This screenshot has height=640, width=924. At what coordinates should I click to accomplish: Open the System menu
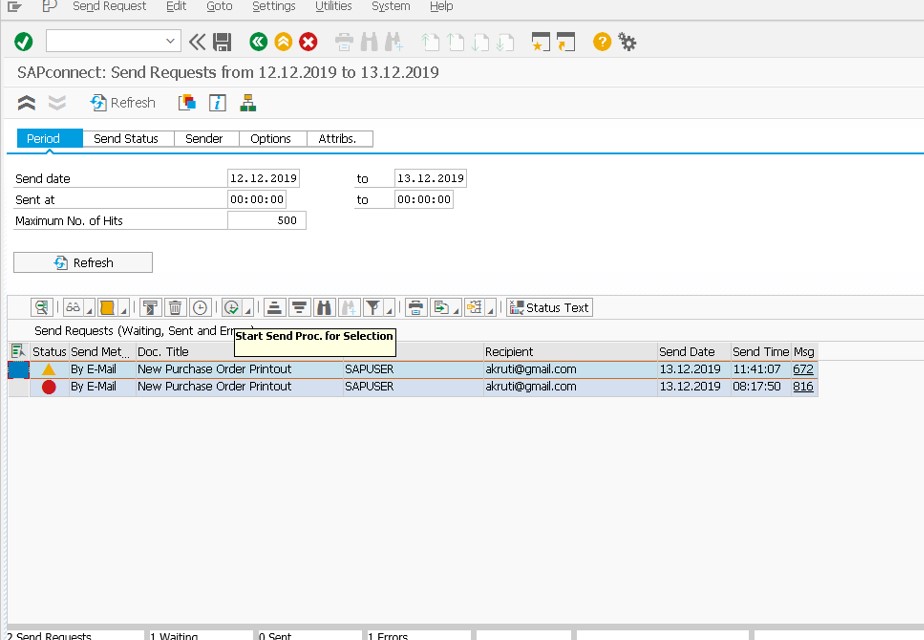pyautogui.click(x=391, y=6)
